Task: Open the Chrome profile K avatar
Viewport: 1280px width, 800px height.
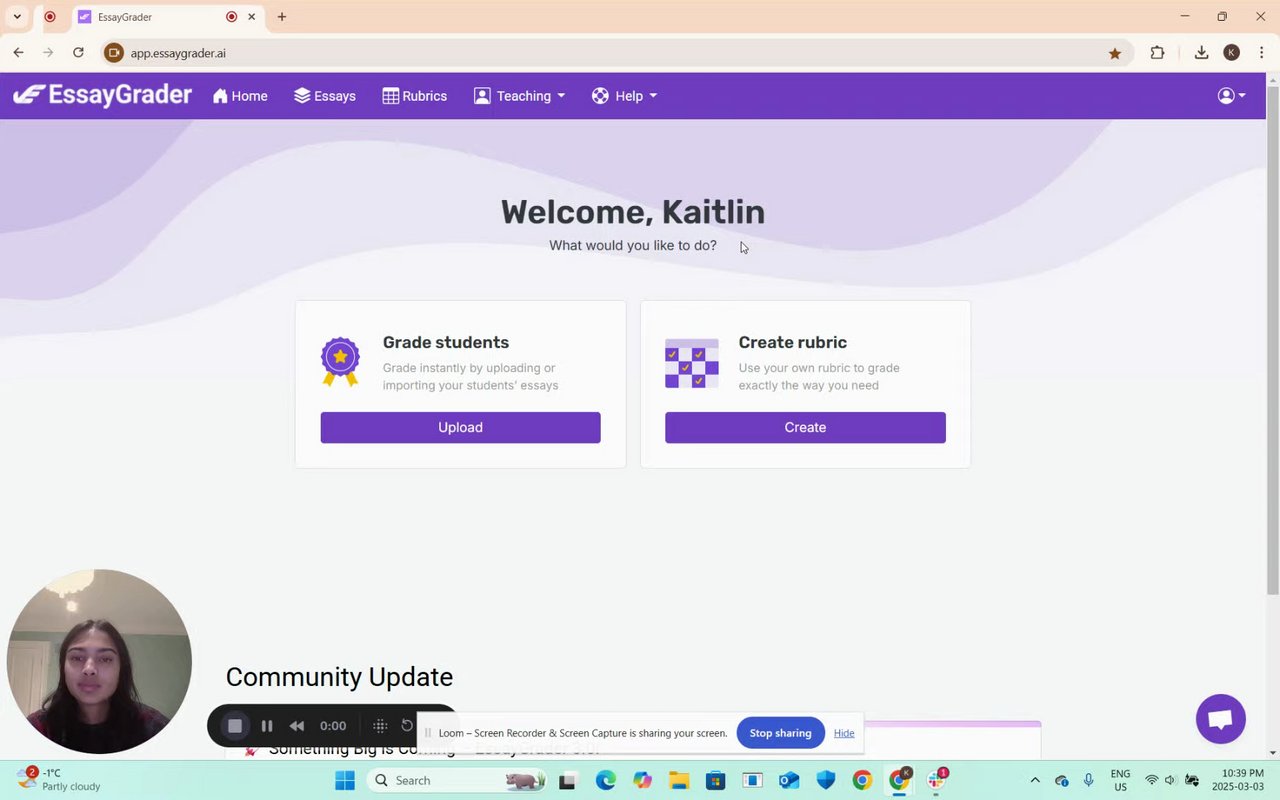Action: point(1231,53)
